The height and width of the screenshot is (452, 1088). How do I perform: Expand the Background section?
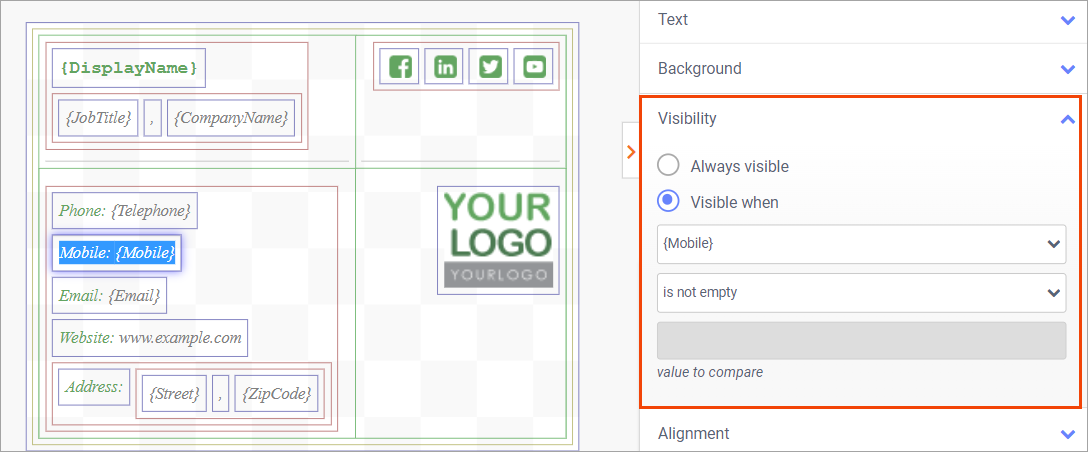1067,69
